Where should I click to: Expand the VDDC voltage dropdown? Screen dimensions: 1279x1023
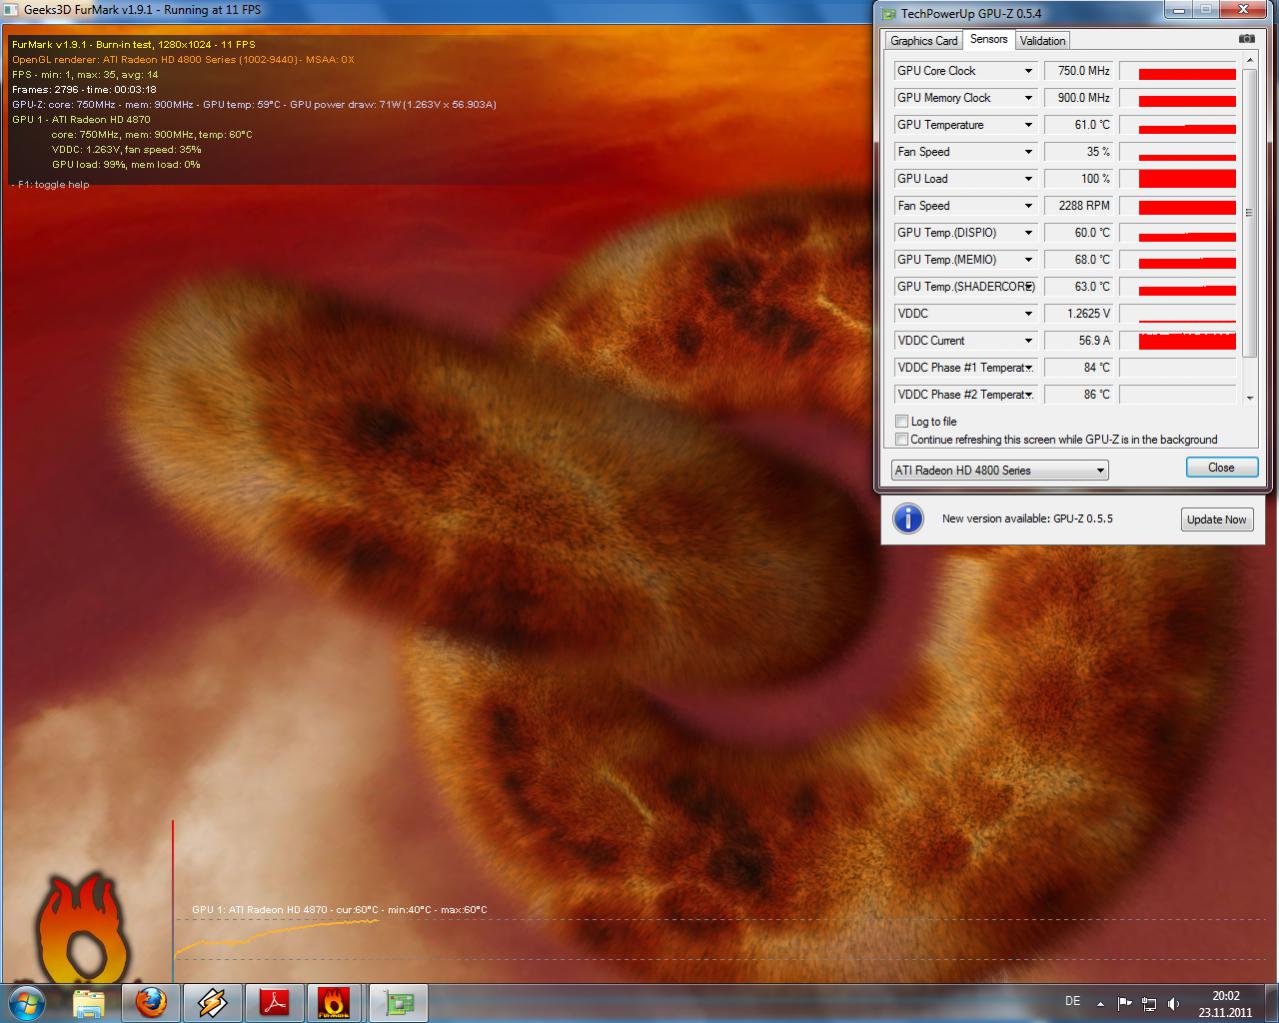point(1028,314)
